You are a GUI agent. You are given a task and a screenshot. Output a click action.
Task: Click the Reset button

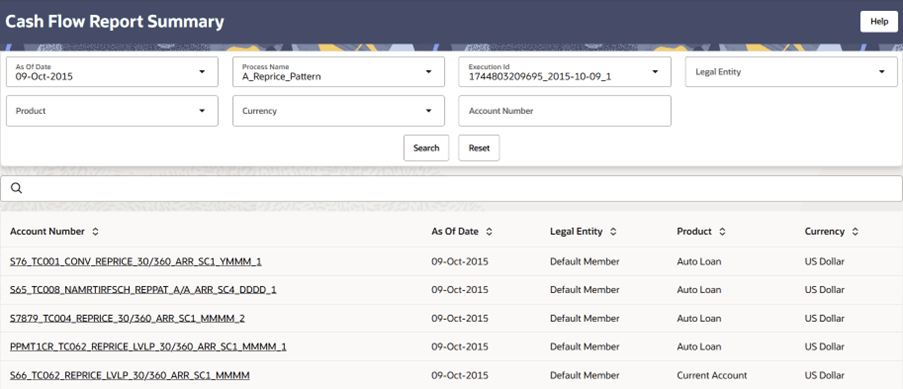pos(479,148)
